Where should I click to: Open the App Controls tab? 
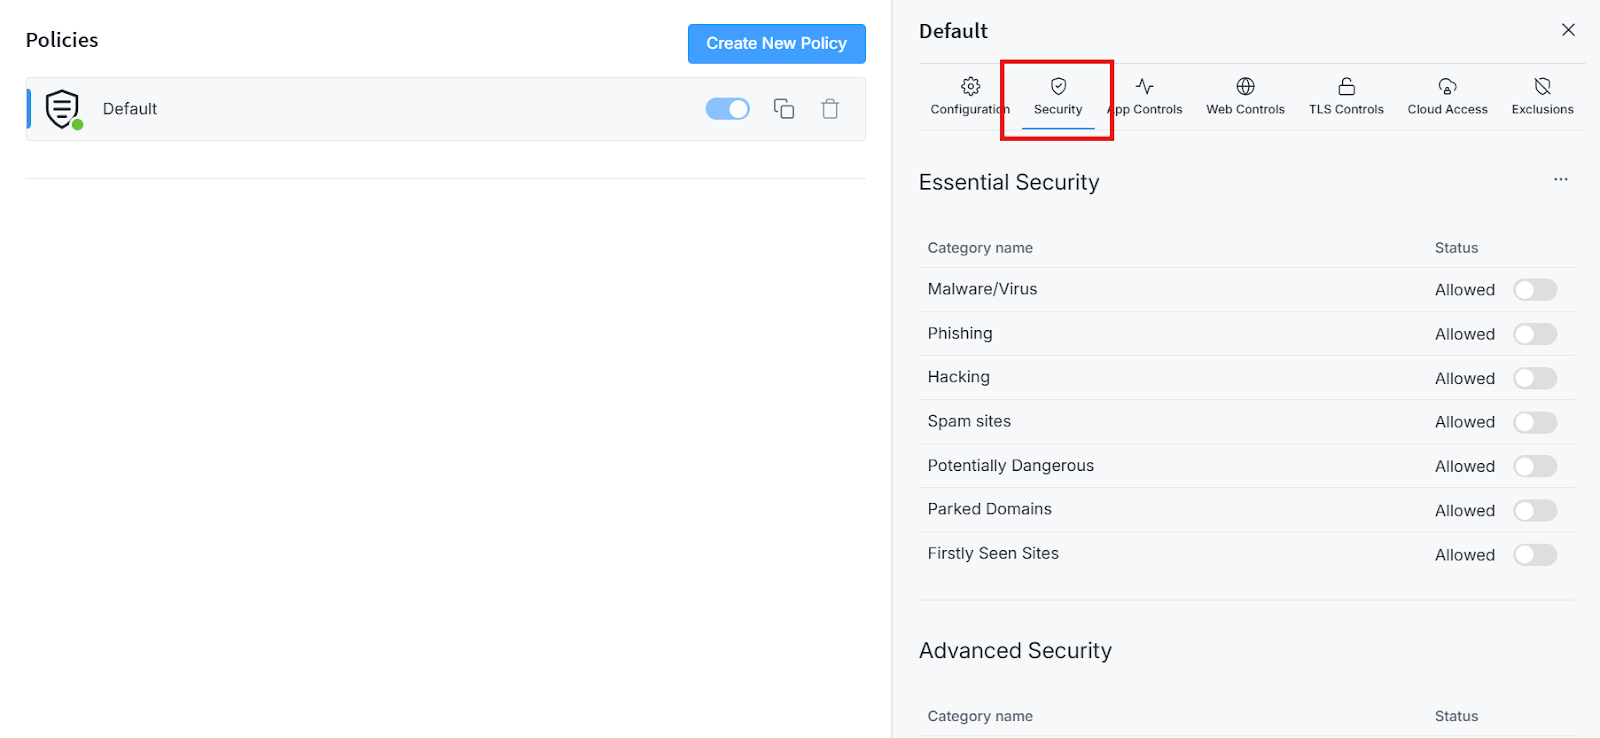[x=1145, y=96]
